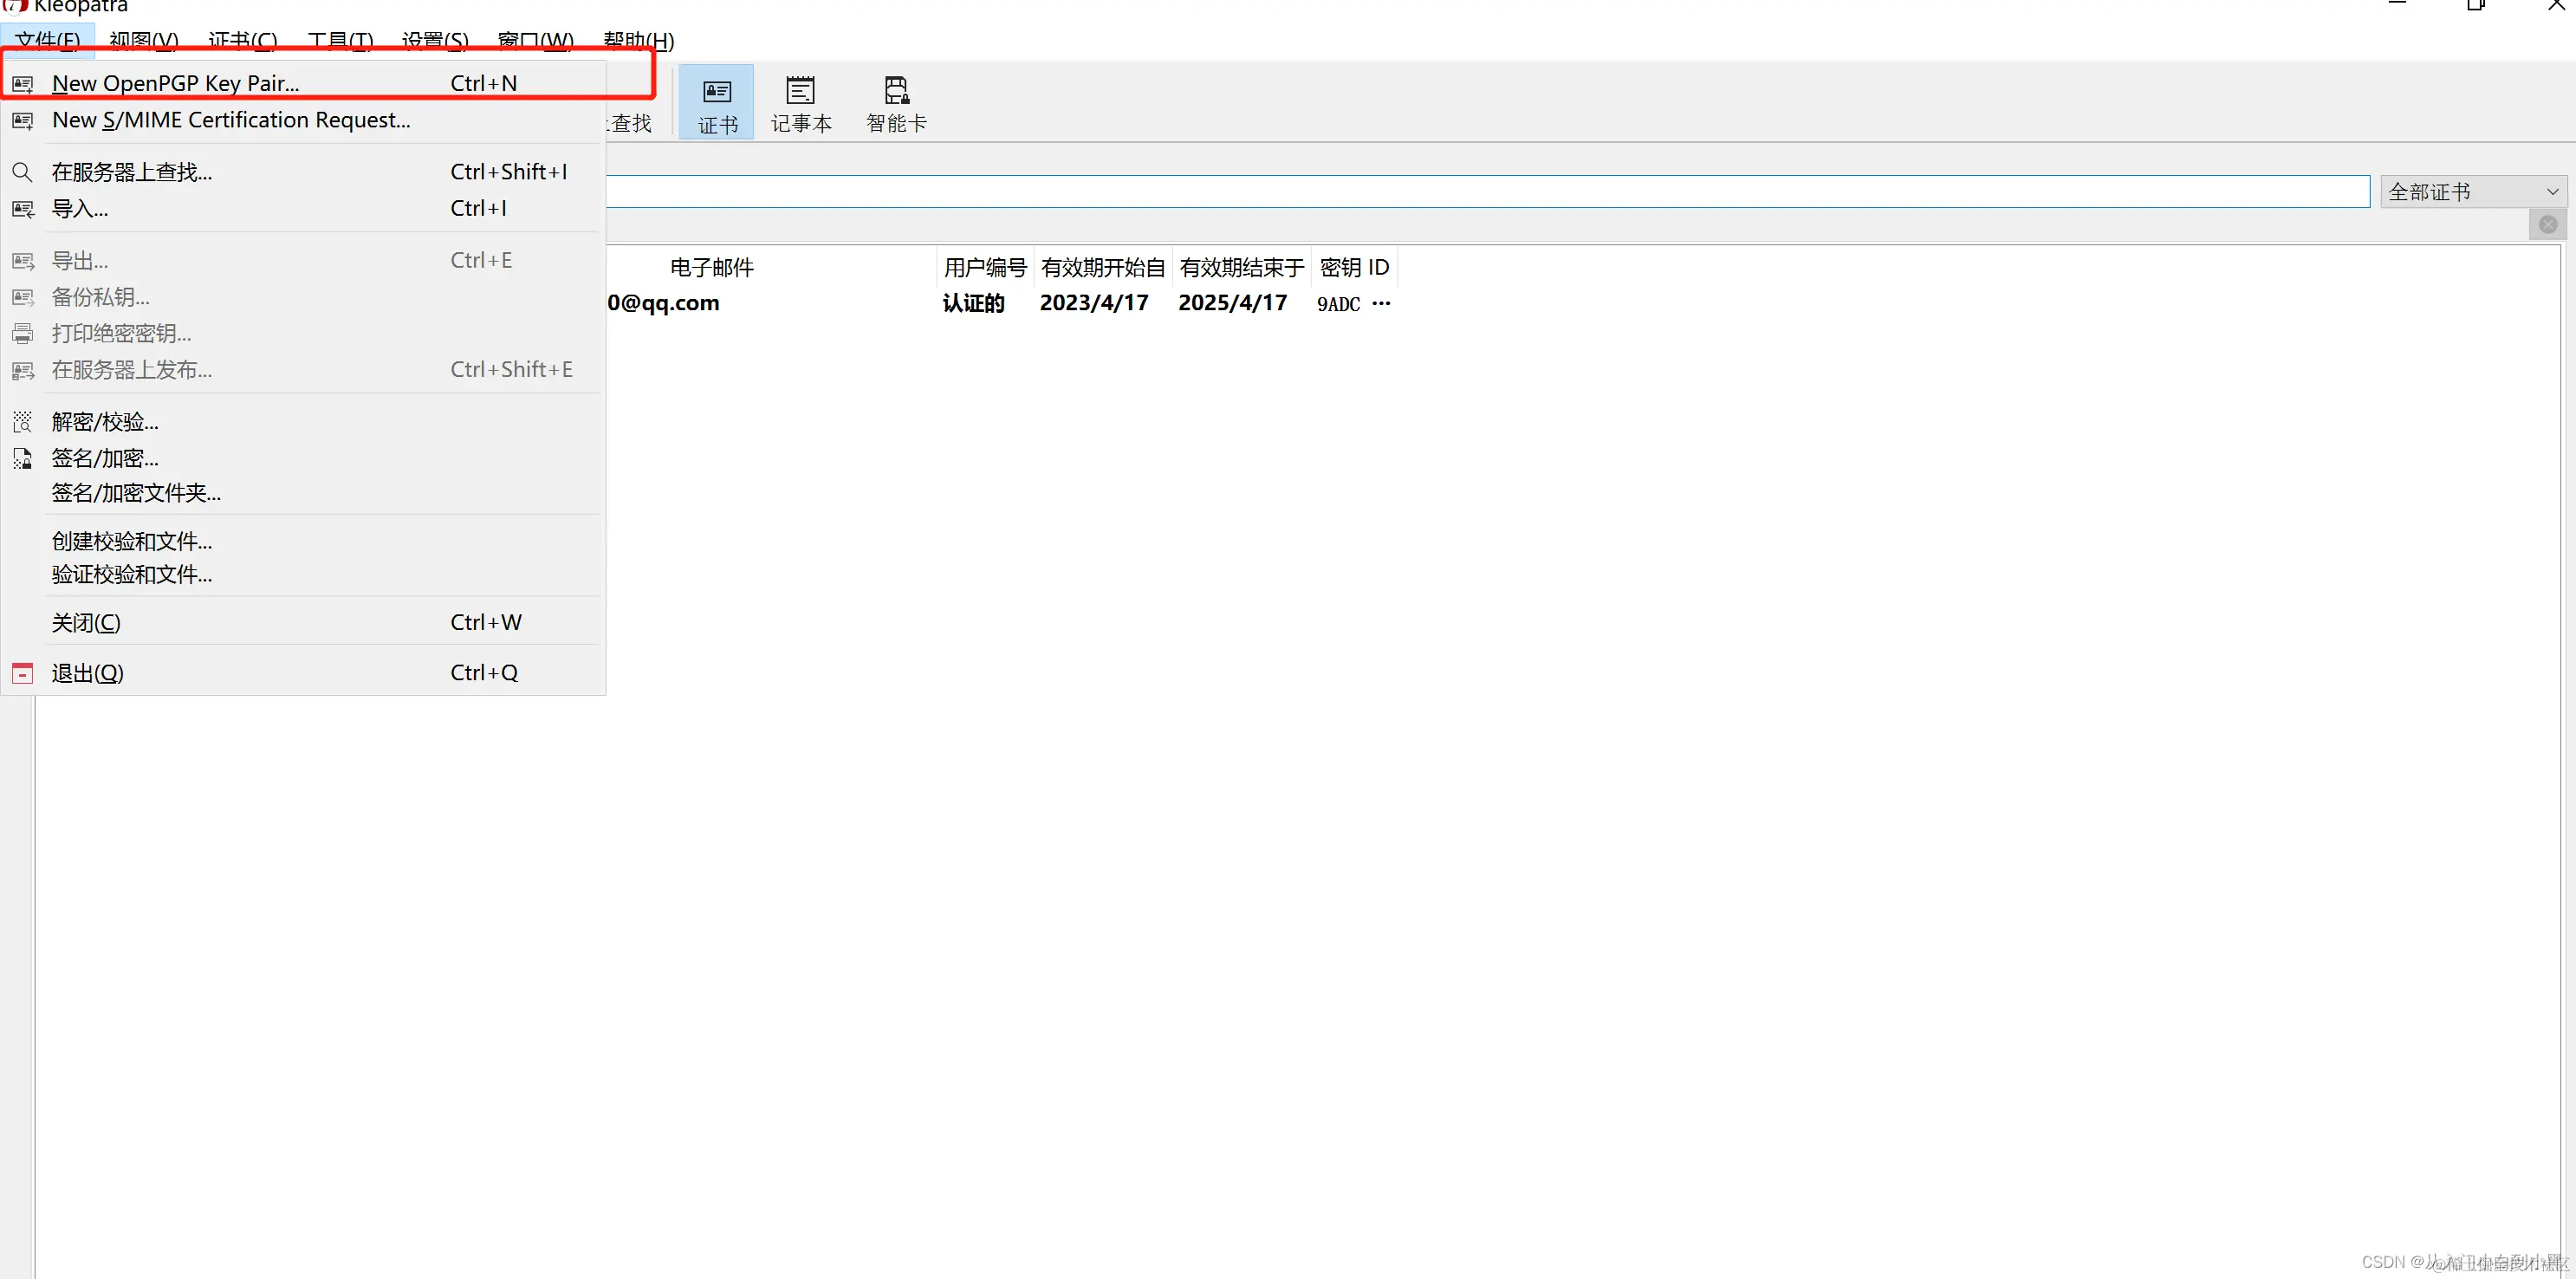
Task: Click the decrypt/verify icon beside 解密/校验
Action: click(x=22, y=422)
